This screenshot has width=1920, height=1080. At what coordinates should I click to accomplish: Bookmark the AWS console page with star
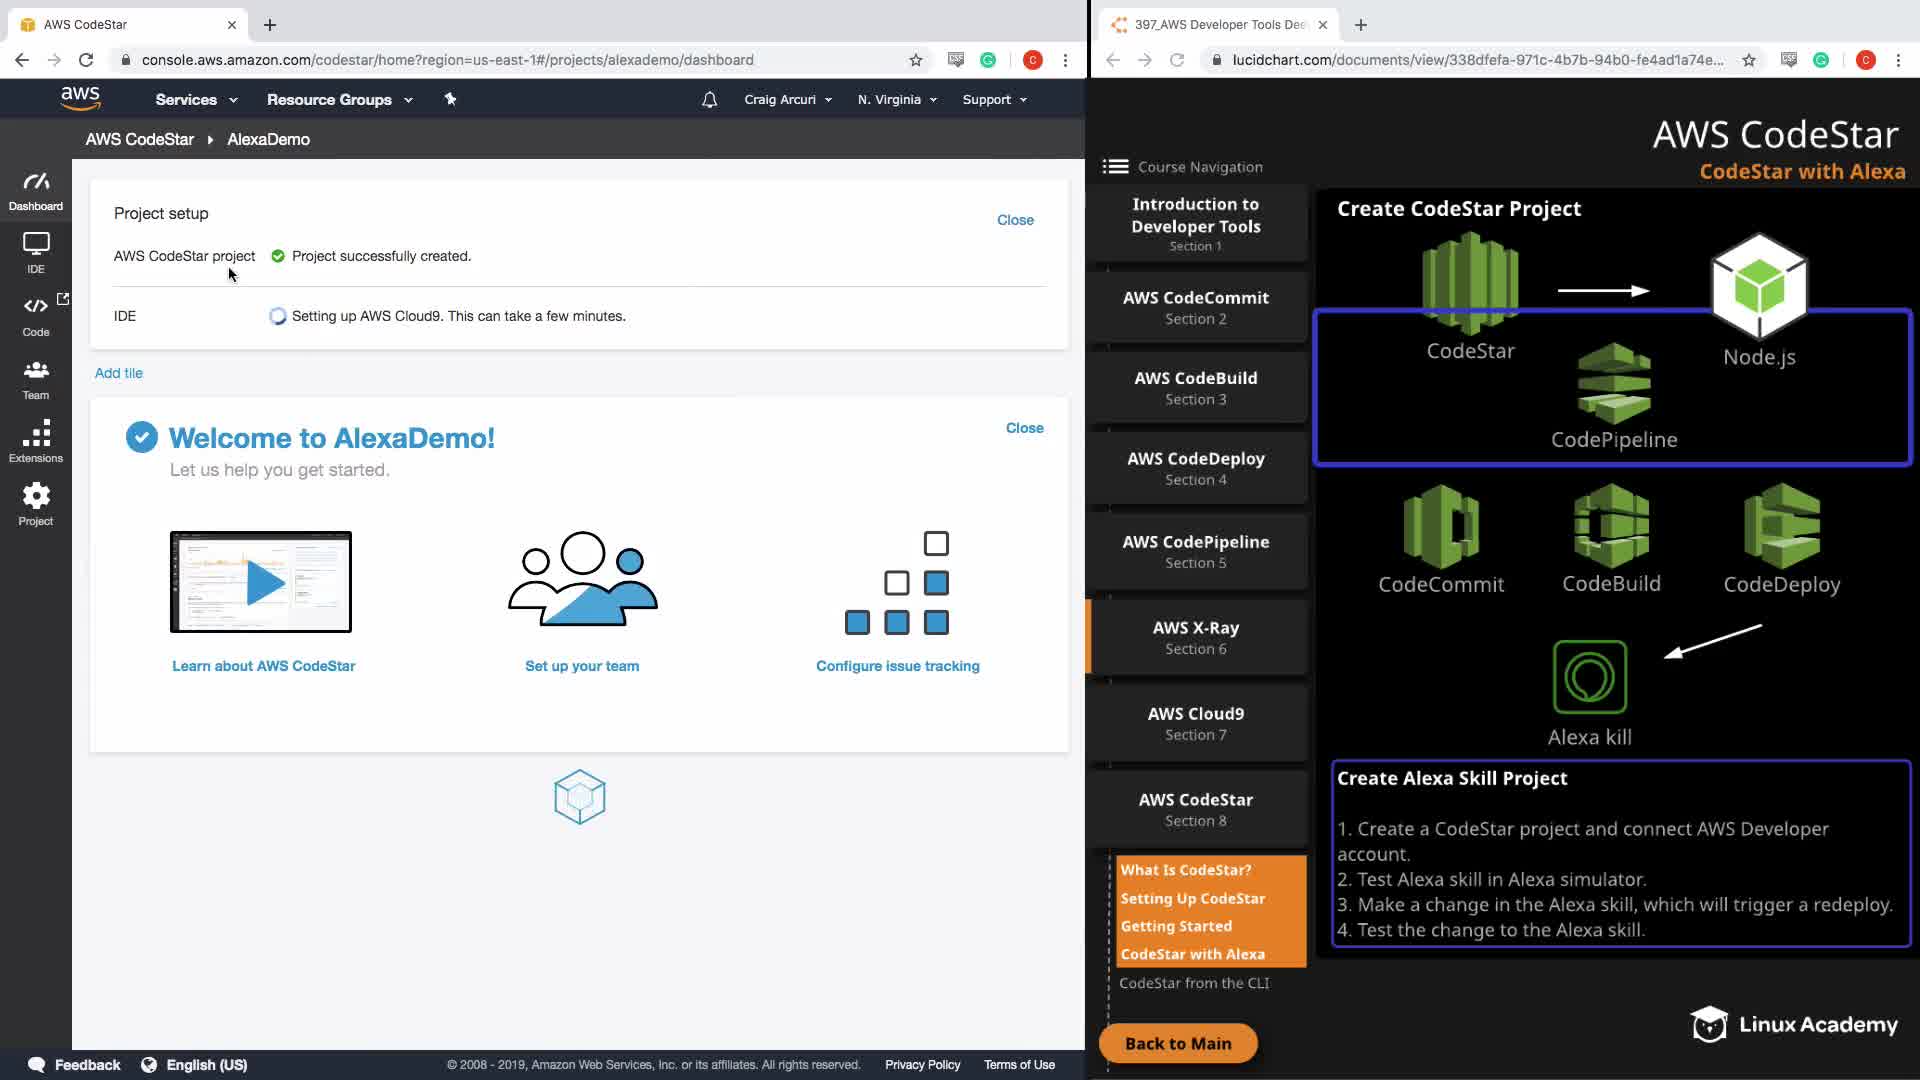pos(915,60)
